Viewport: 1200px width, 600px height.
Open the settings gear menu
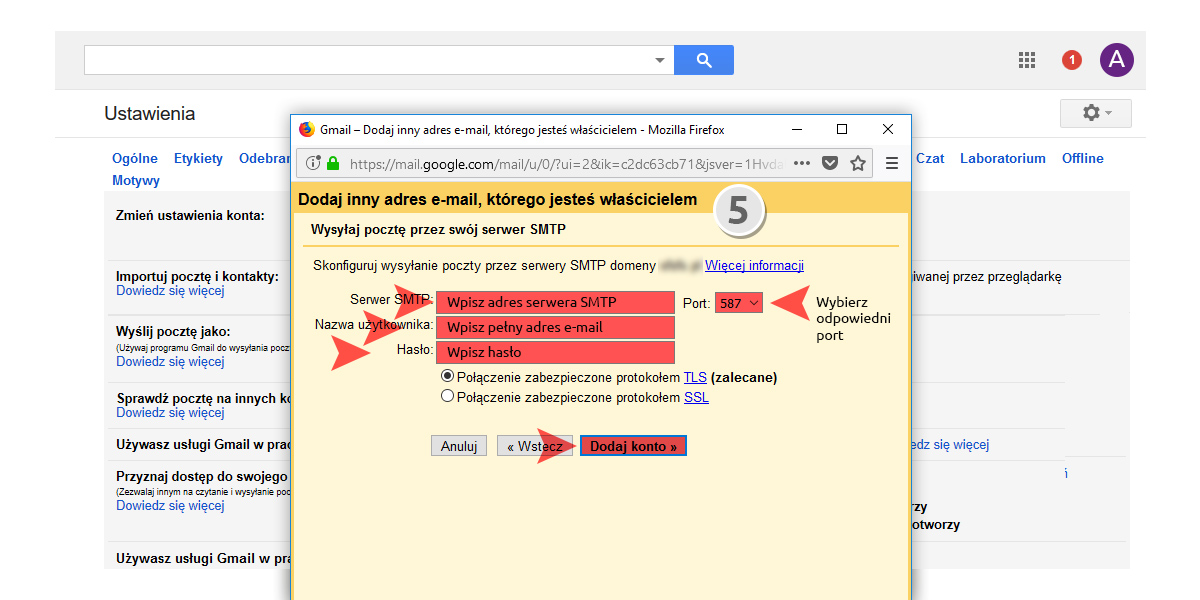[x=1095, y=113]
